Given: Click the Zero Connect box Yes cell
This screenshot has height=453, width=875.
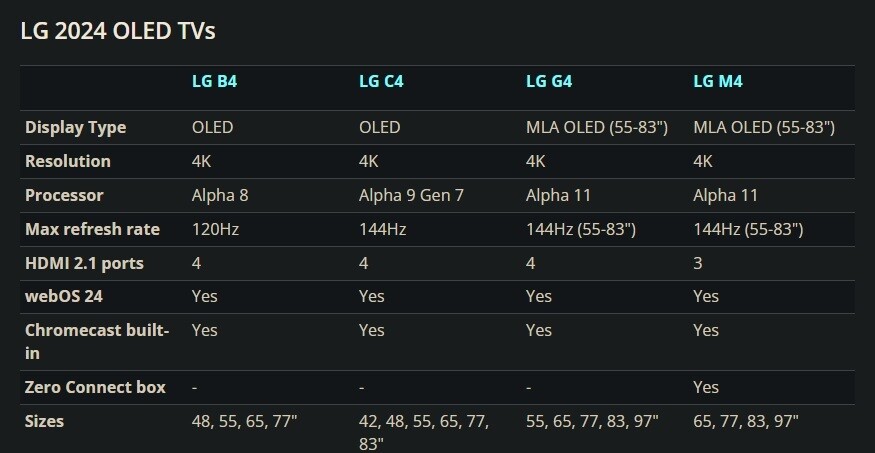Looking at the screenshot, I should [x=706, y=387].
